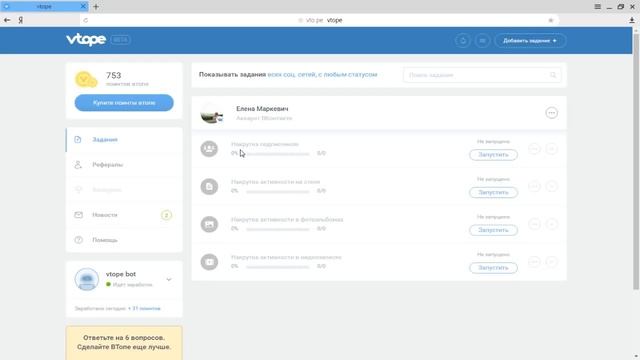Expand the vtope bot panel chevron

pos(169,280)
